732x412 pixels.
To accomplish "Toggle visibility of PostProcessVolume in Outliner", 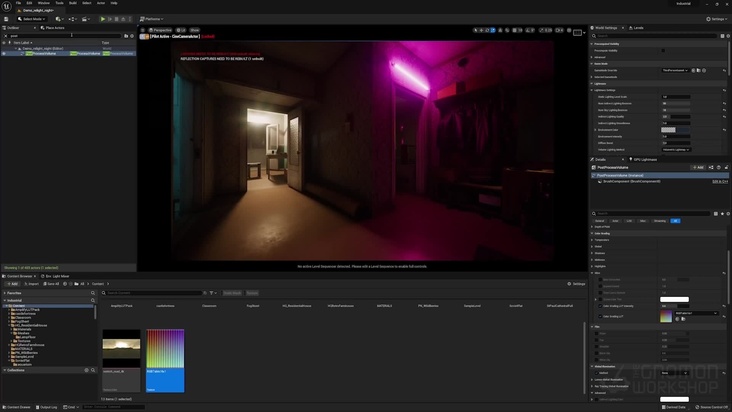I will (4, 53).
